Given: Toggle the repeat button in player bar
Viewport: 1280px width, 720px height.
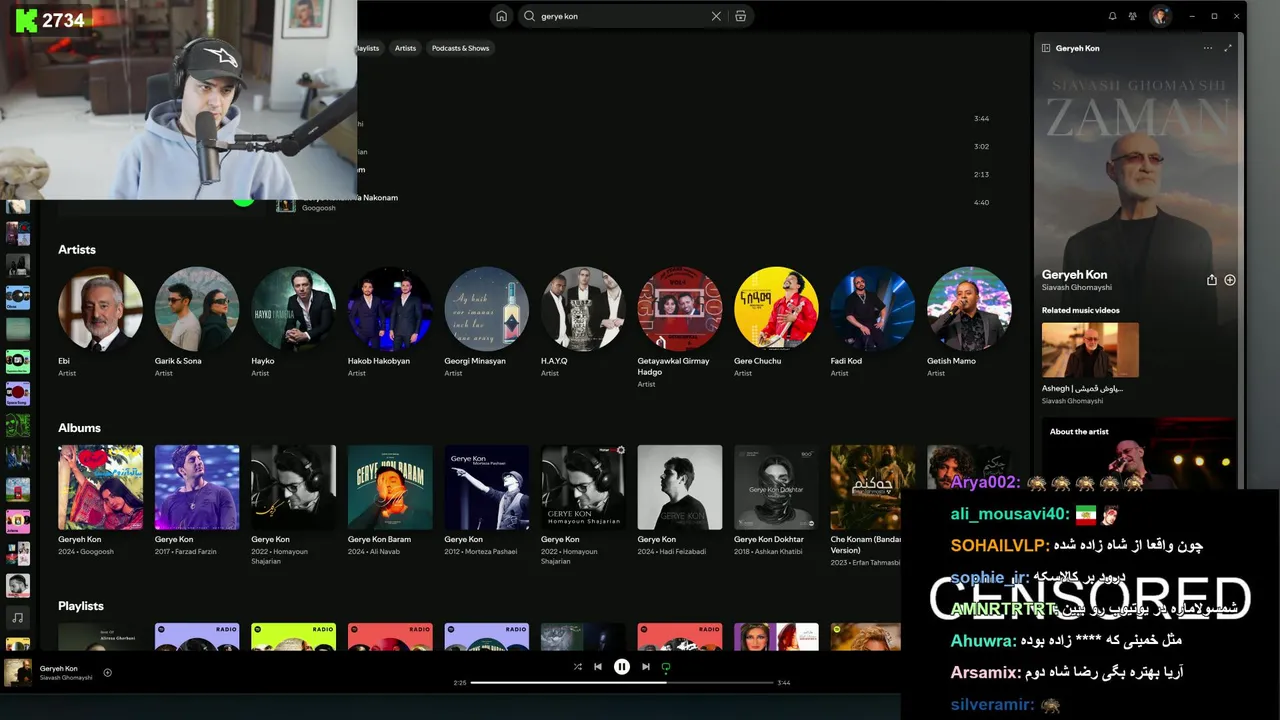Looking at the screenshot, I should tap(666, 667).
